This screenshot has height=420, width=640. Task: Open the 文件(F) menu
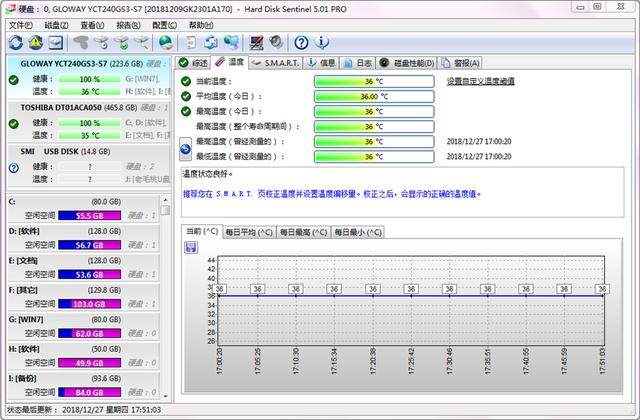pyautogui.click(x=21, y=24)
